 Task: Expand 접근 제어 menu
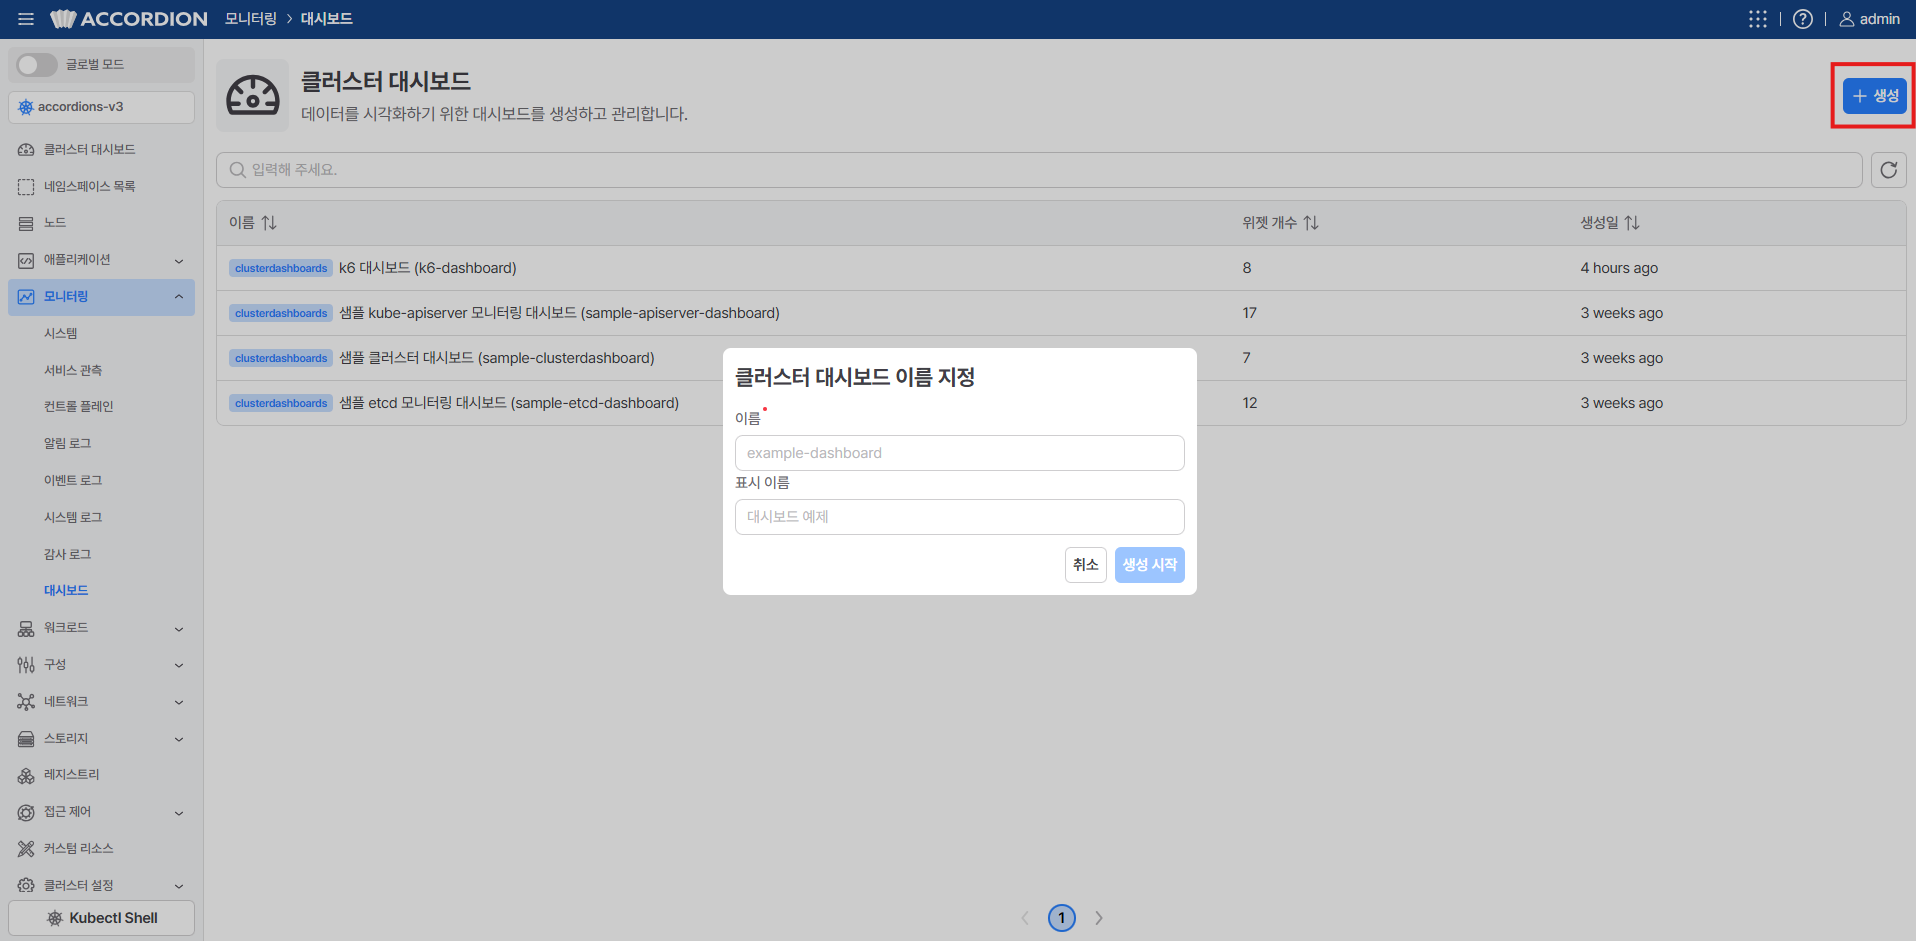(101, 812)
